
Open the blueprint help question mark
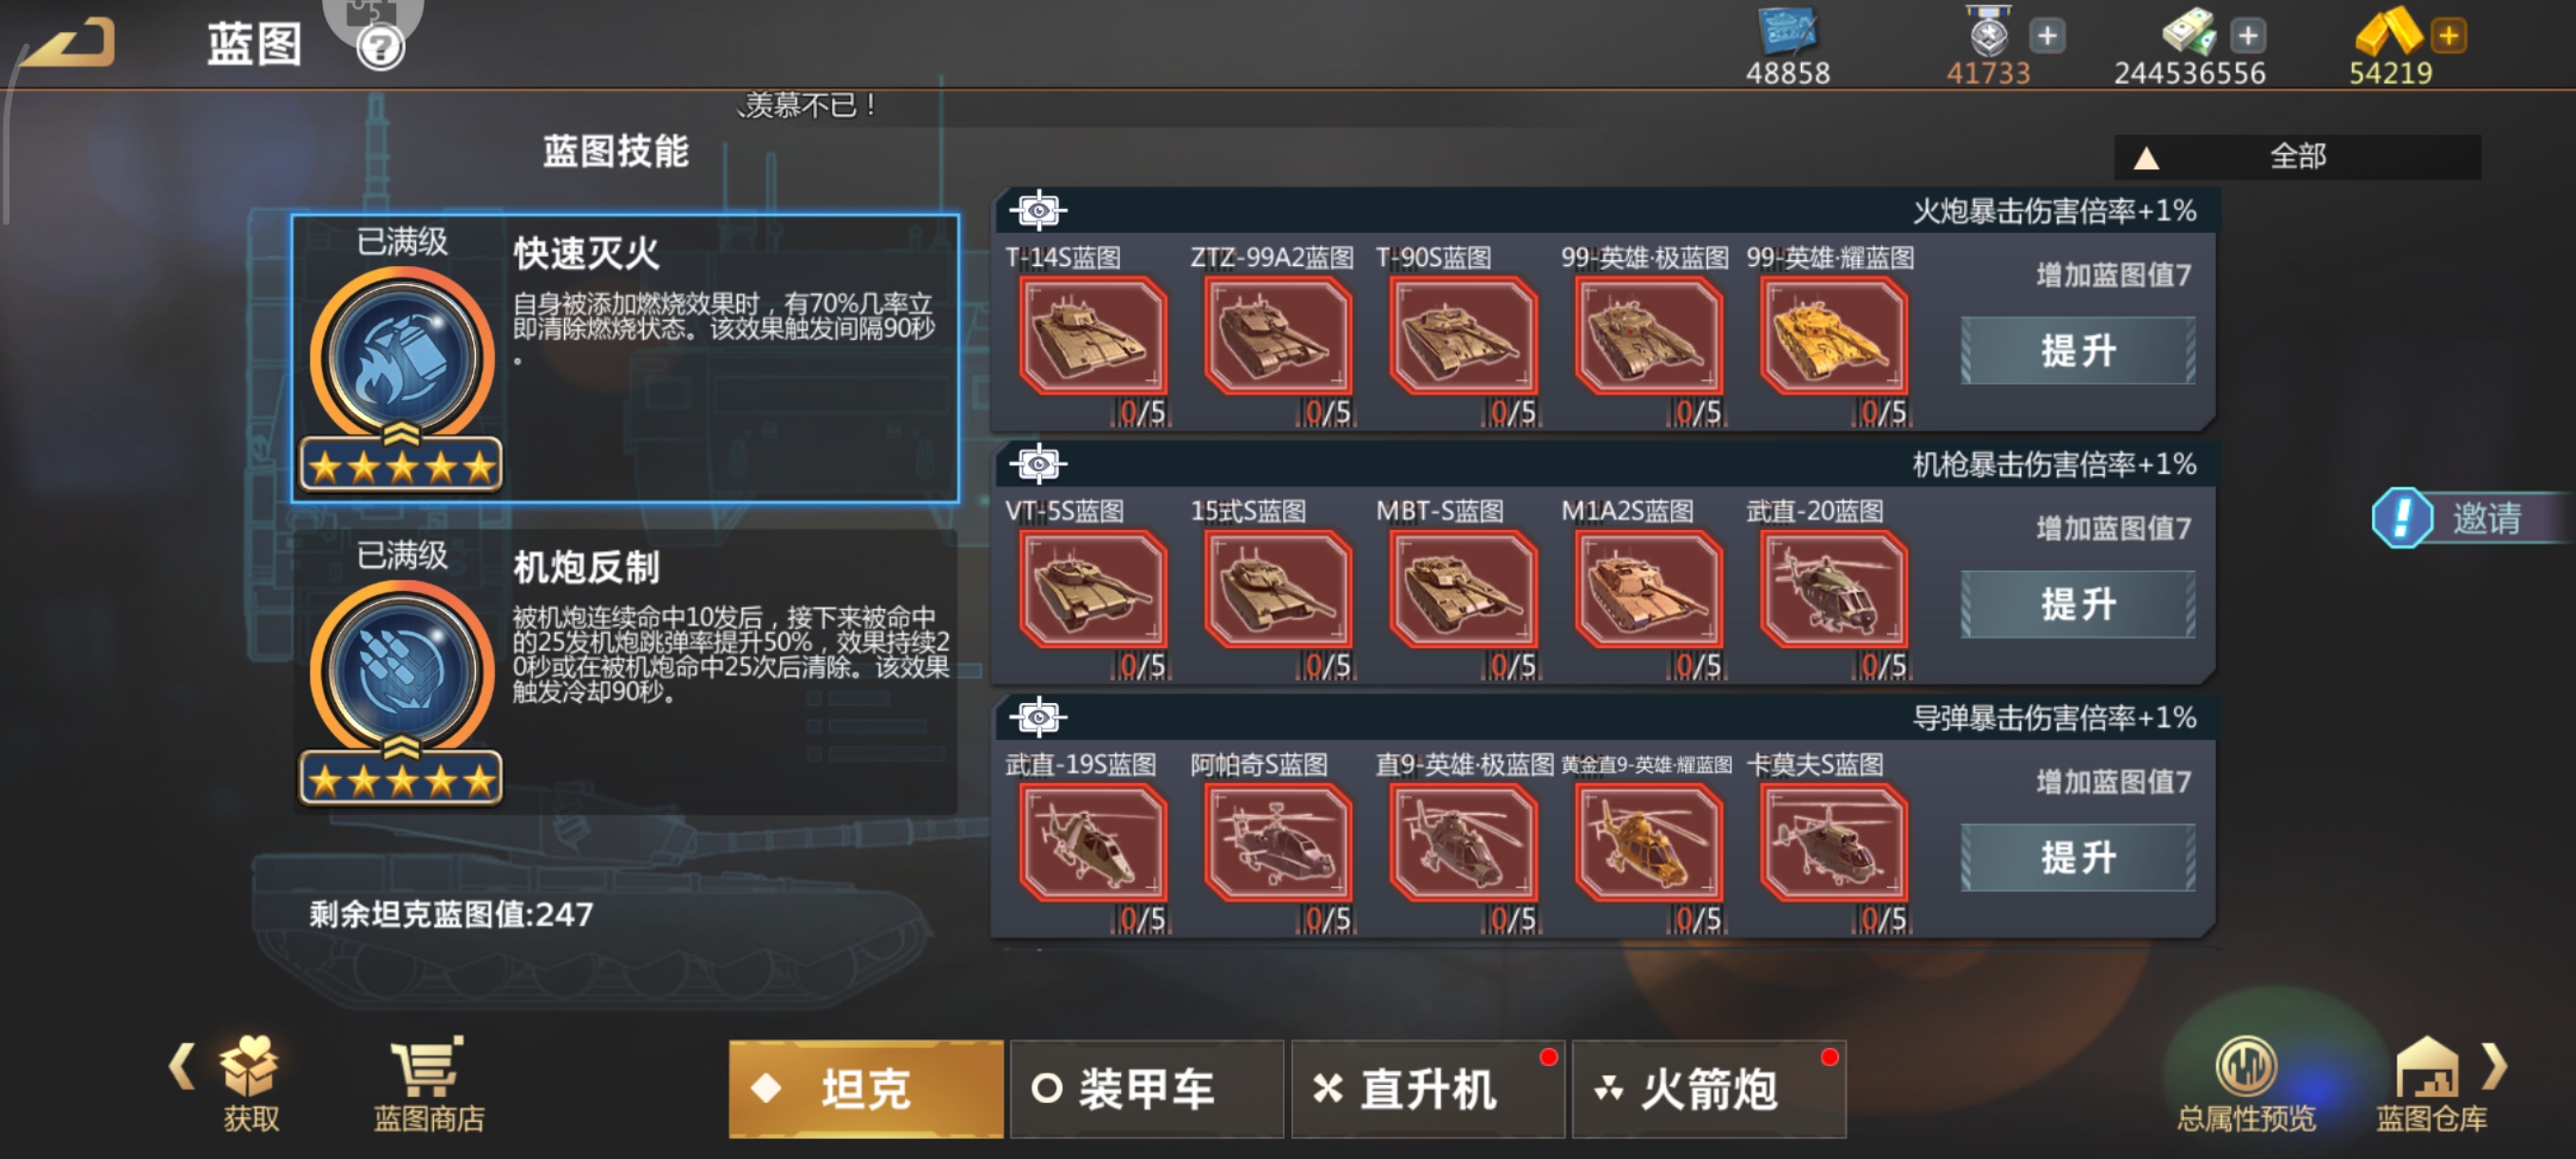pos(380,47)
